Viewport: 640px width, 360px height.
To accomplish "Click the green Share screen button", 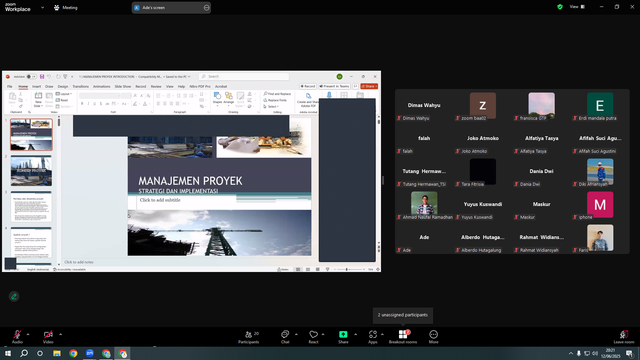I will pos(343,337).
